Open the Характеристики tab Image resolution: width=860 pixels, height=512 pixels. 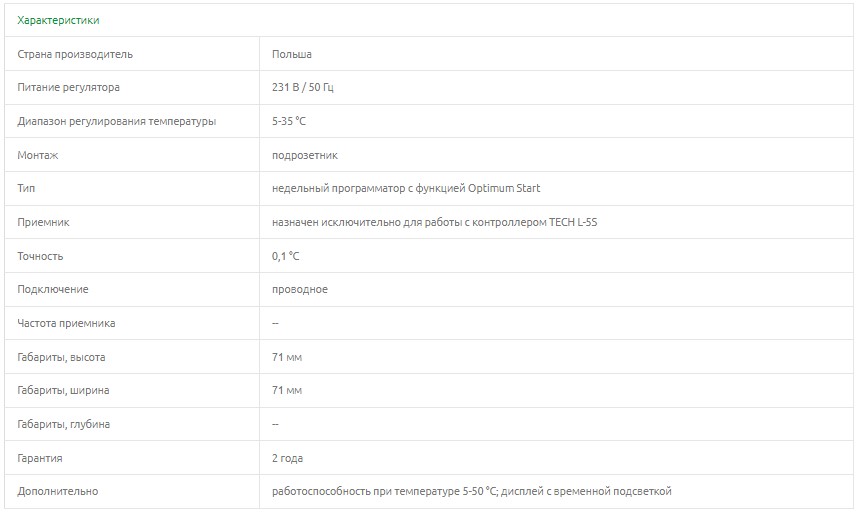pos(58,20)
